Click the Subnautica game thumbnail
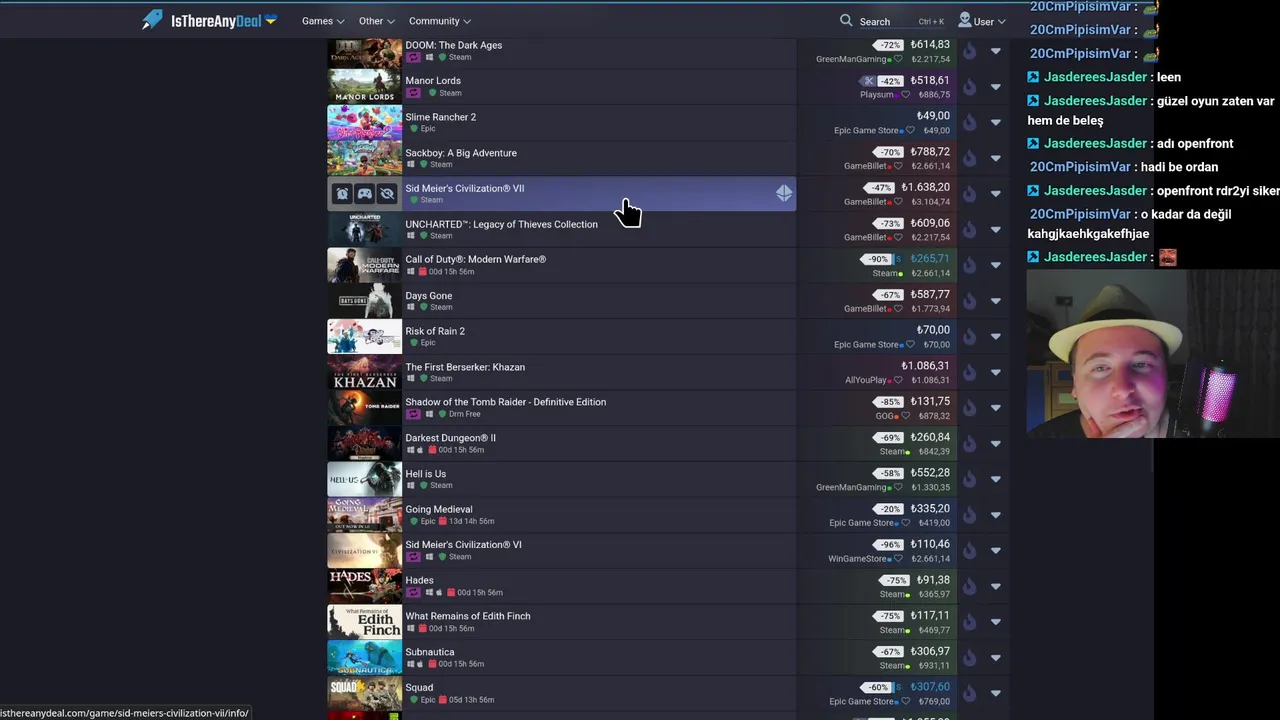Viewport: 1280px width, 720px height. click(x=364, y=657)
